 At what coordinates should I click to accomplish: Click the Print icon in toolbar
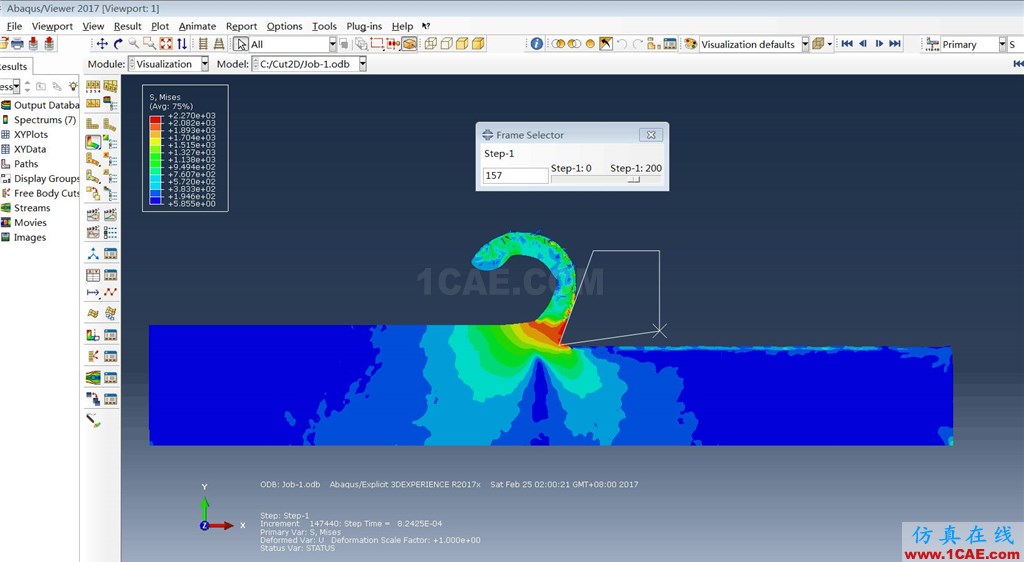(x=18, y=44)
